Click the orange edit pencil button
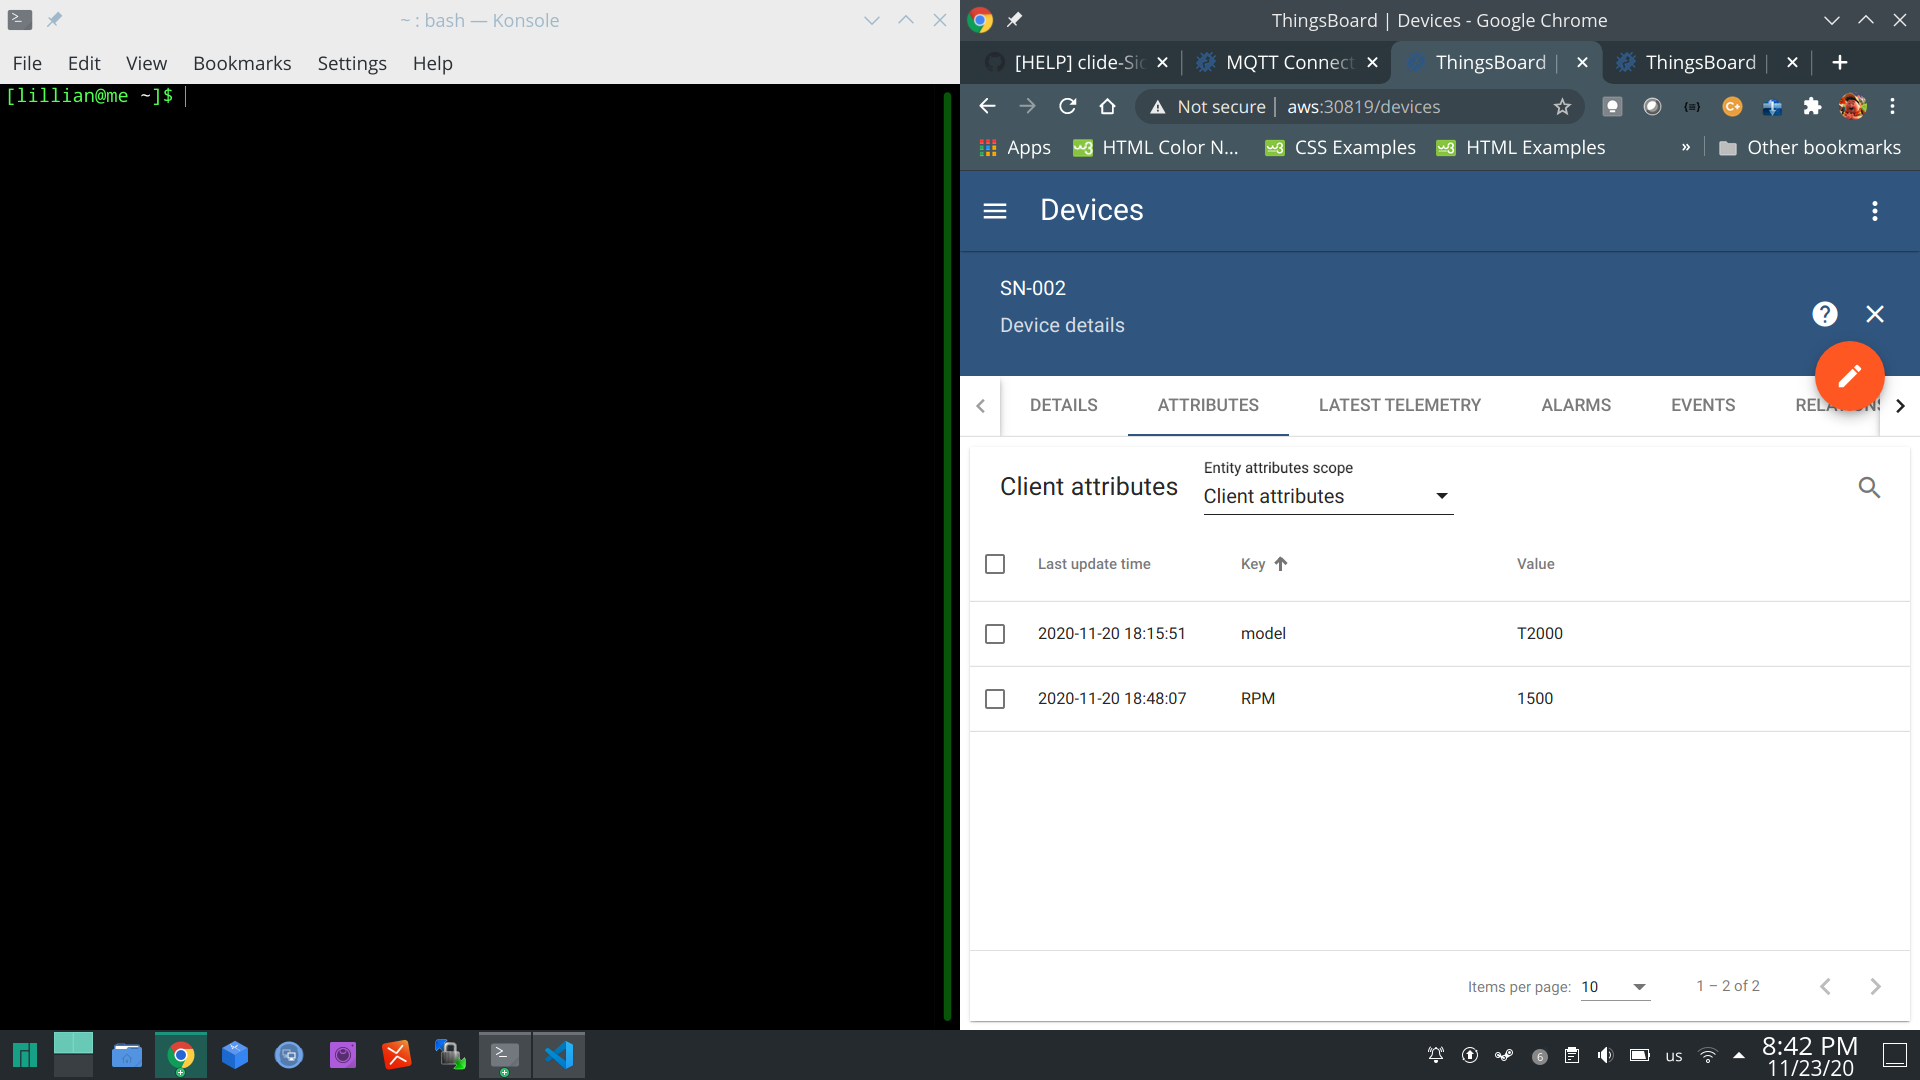This screenshot has width=1920, height=1080. [x=1849, y=376]
